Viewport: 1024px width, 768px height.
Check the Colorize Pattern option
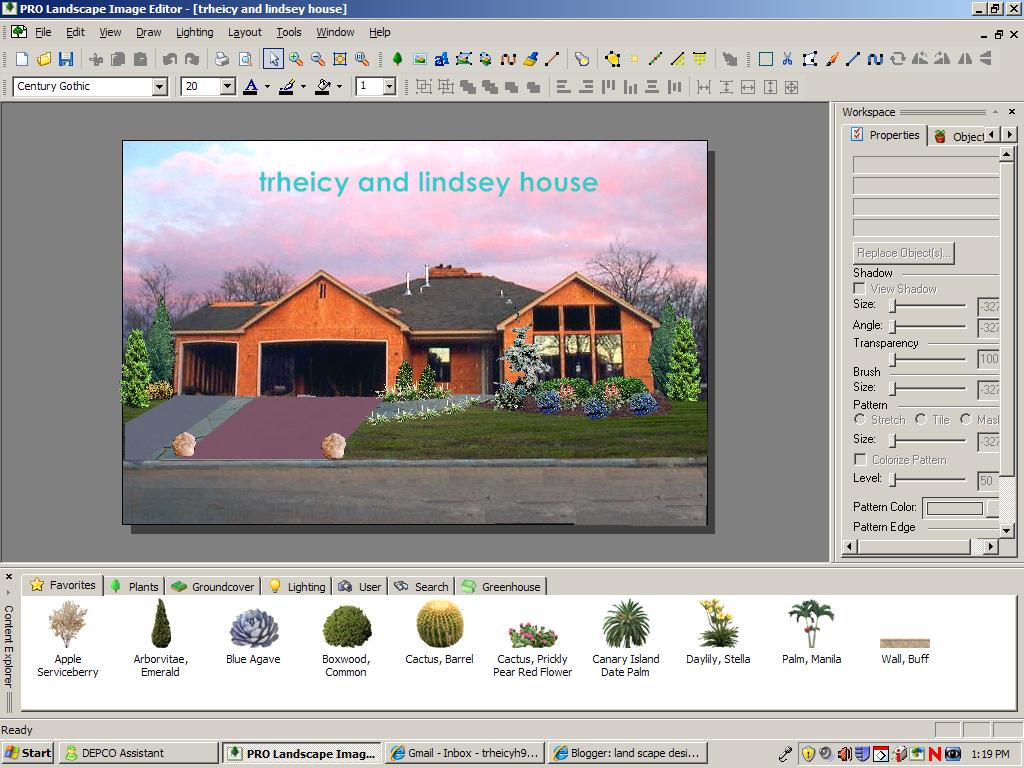pyautogui.click(x=858, y=459)
